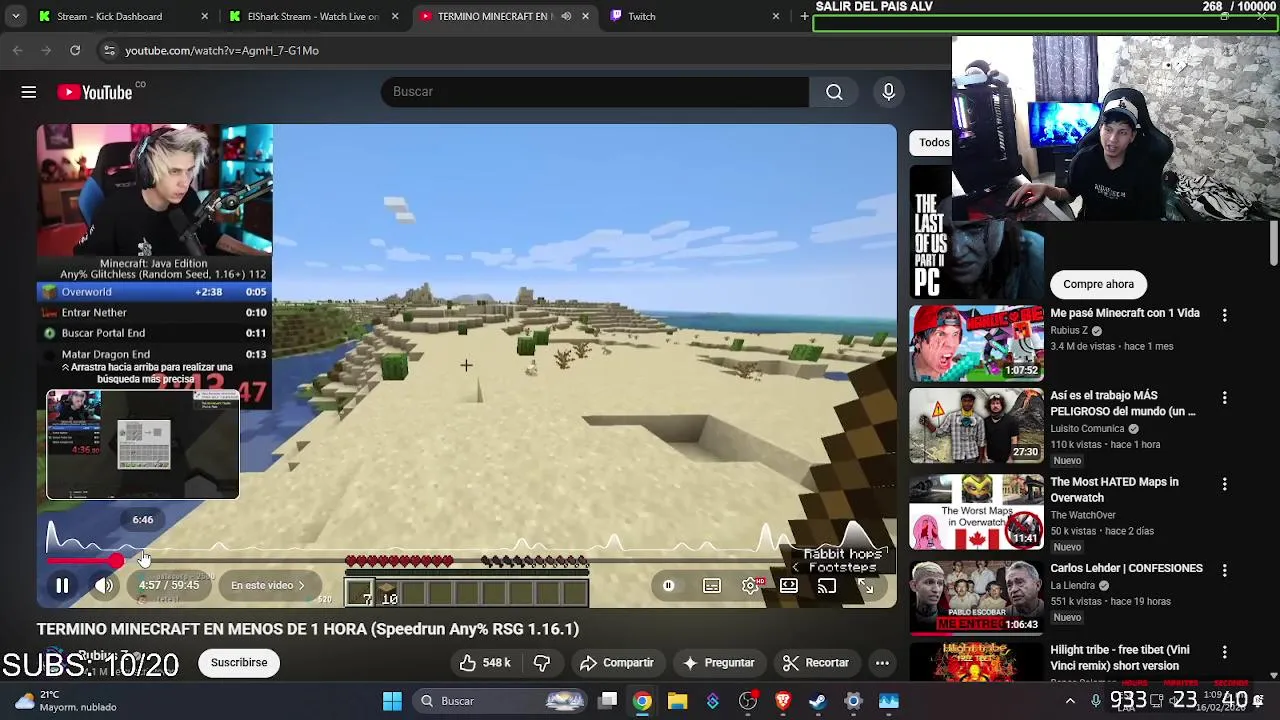1280x720 pixels.
Task: Open options for Luisito Comunica video
Action: [1224, 398]
